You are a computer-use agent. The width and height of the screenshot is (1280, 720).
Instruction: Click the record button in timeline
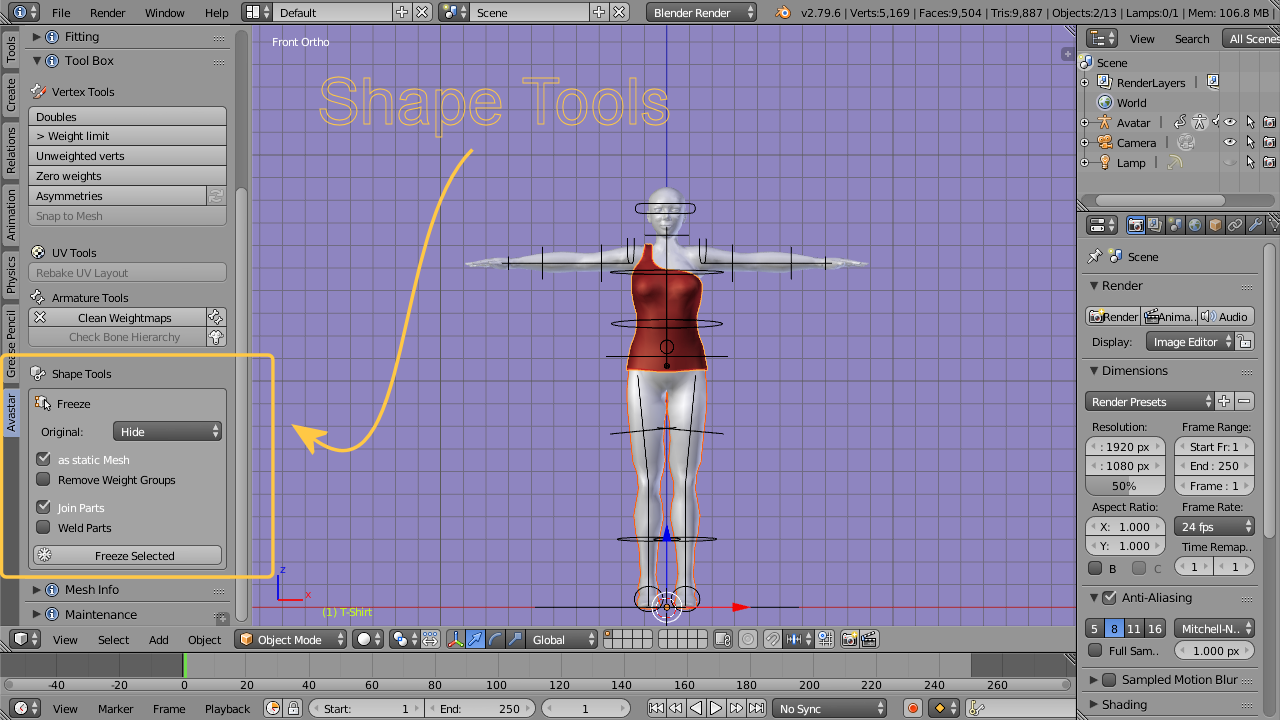pos(912,708)
